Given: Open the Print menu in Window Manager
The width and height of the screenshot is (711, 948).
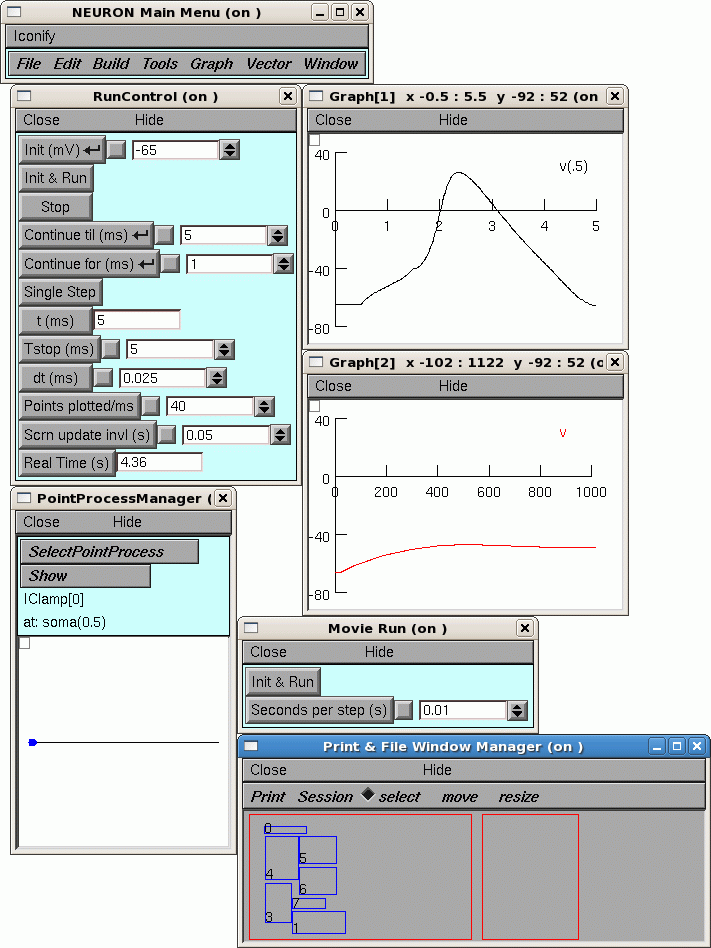Looking at the screenshot, I should pyautogui.click(x=268, y=797).
